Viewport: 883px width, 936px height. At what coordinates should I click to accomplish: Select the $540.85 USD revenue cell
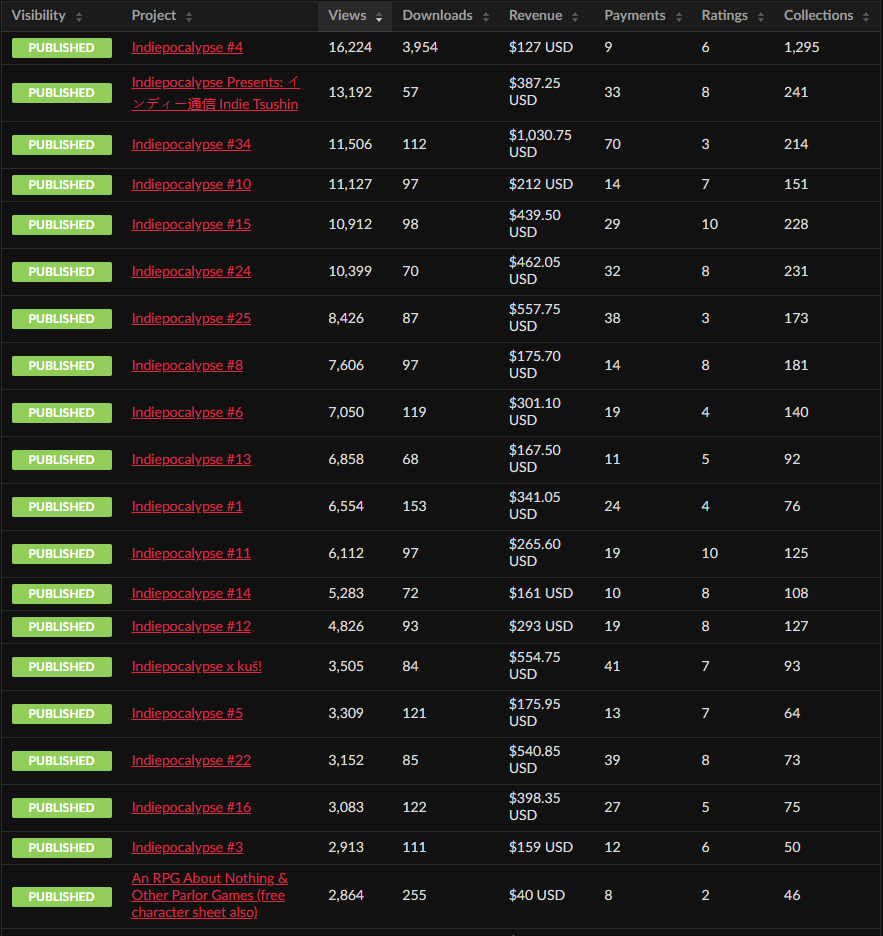pyautogui.click(x=535, y=760)
